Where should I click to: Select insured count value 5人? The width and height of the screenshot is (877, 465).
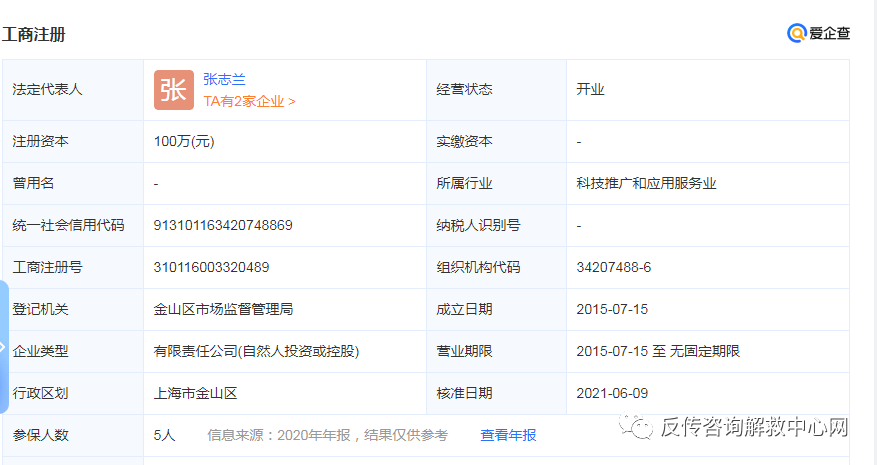tap(164, 435)
